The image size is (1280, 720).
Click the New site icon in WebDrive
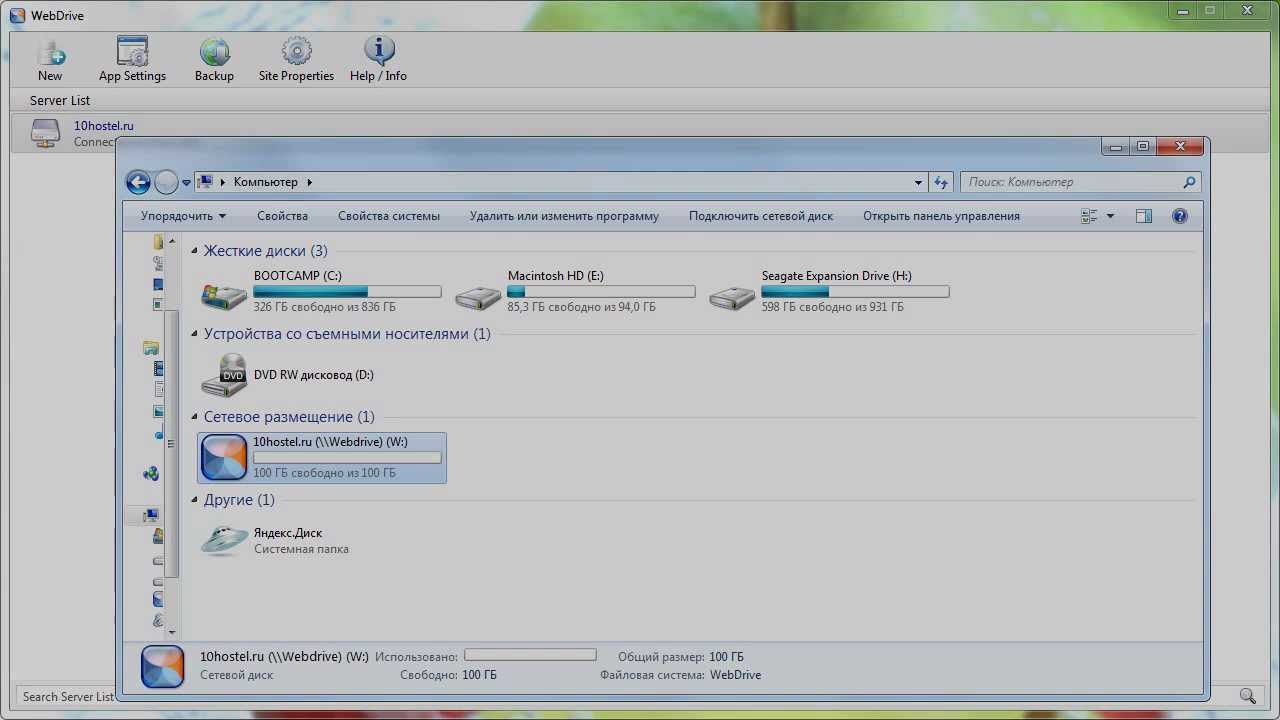coord(50,51)
